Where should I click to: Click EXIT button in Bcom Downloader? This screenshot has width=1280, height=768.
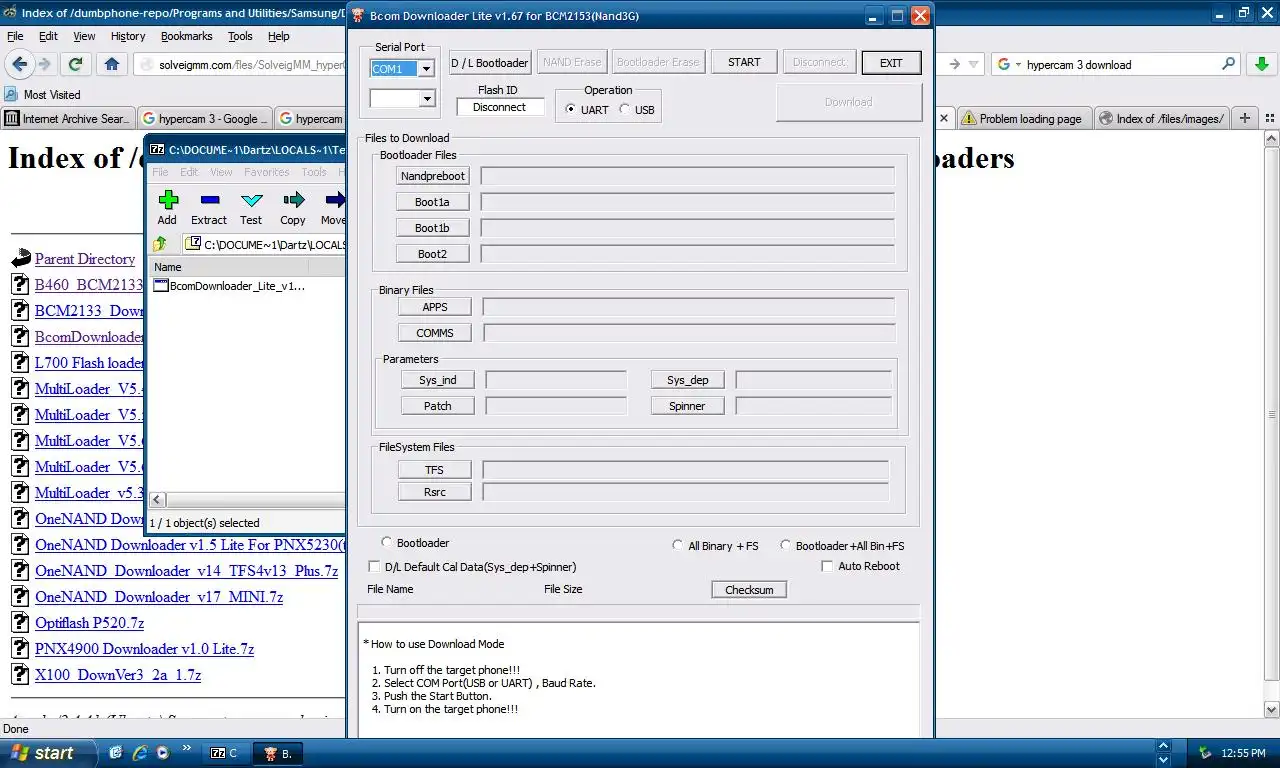point(891,62)
